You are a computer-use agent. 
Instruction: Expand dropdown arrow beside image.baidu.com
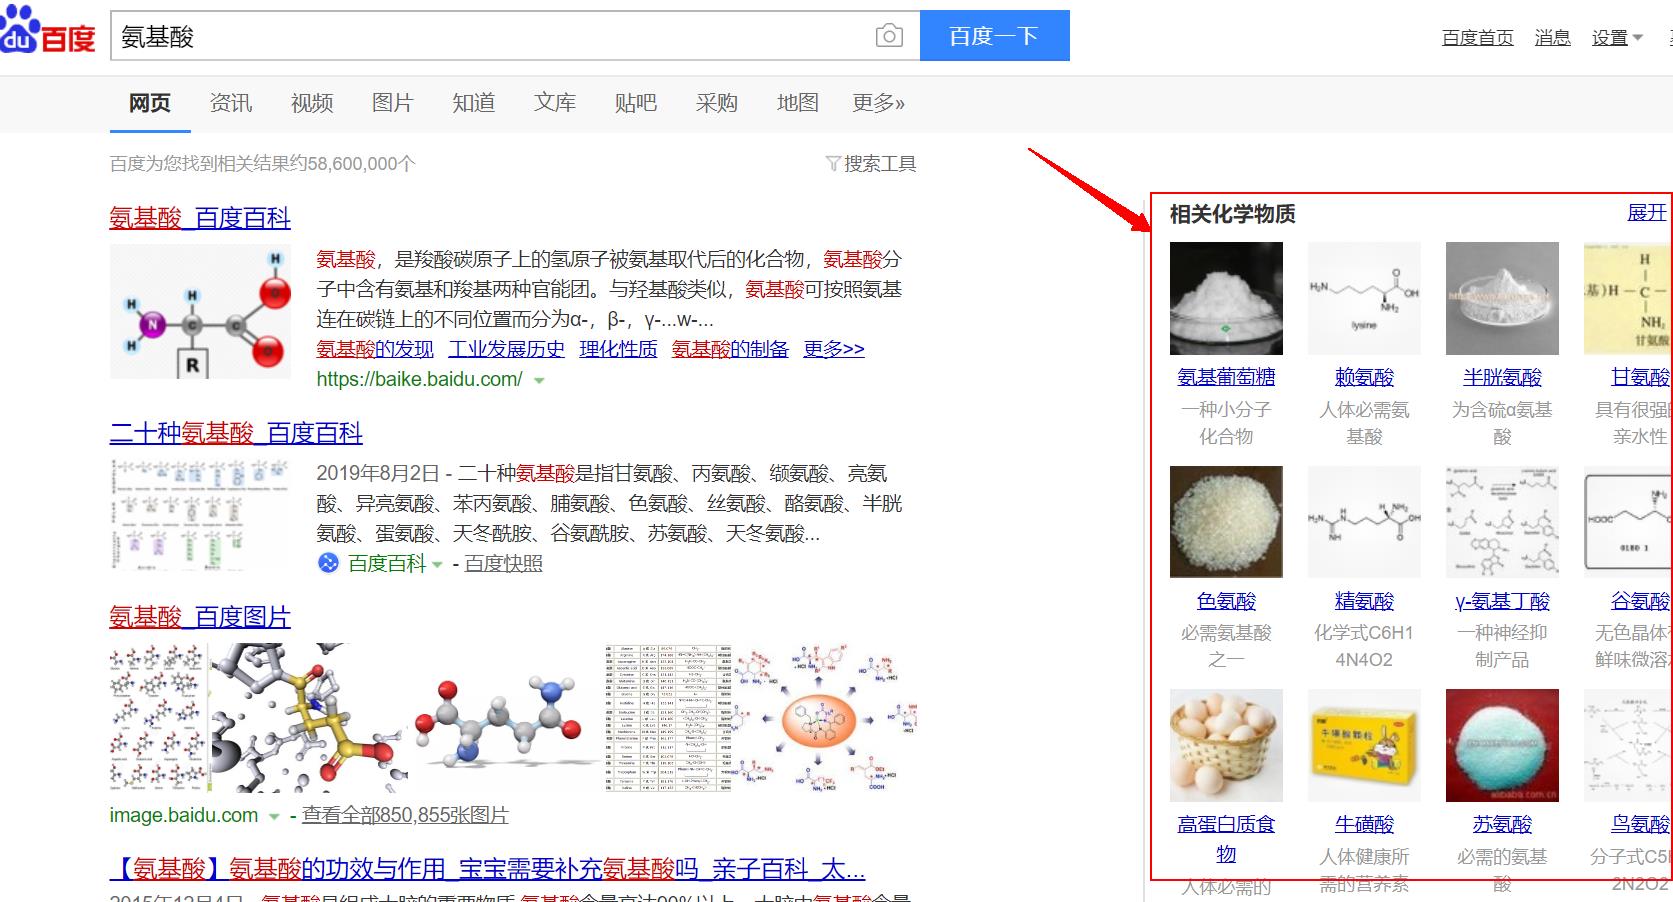pos(273,817)
